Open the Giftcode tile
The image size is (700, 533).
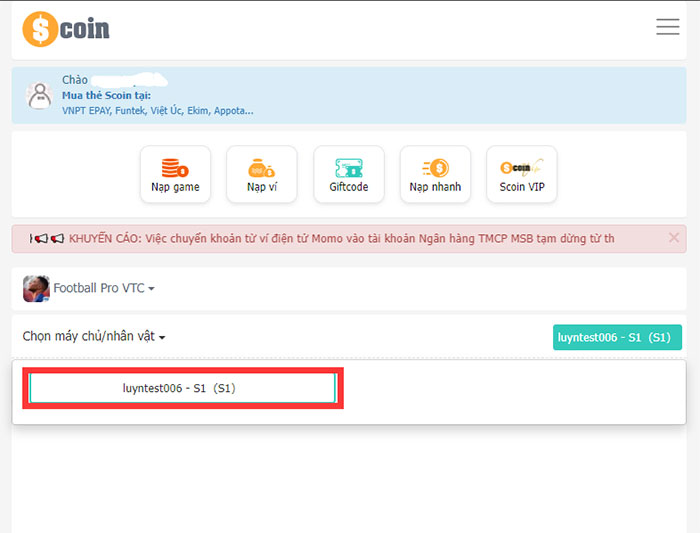(348, 174)
